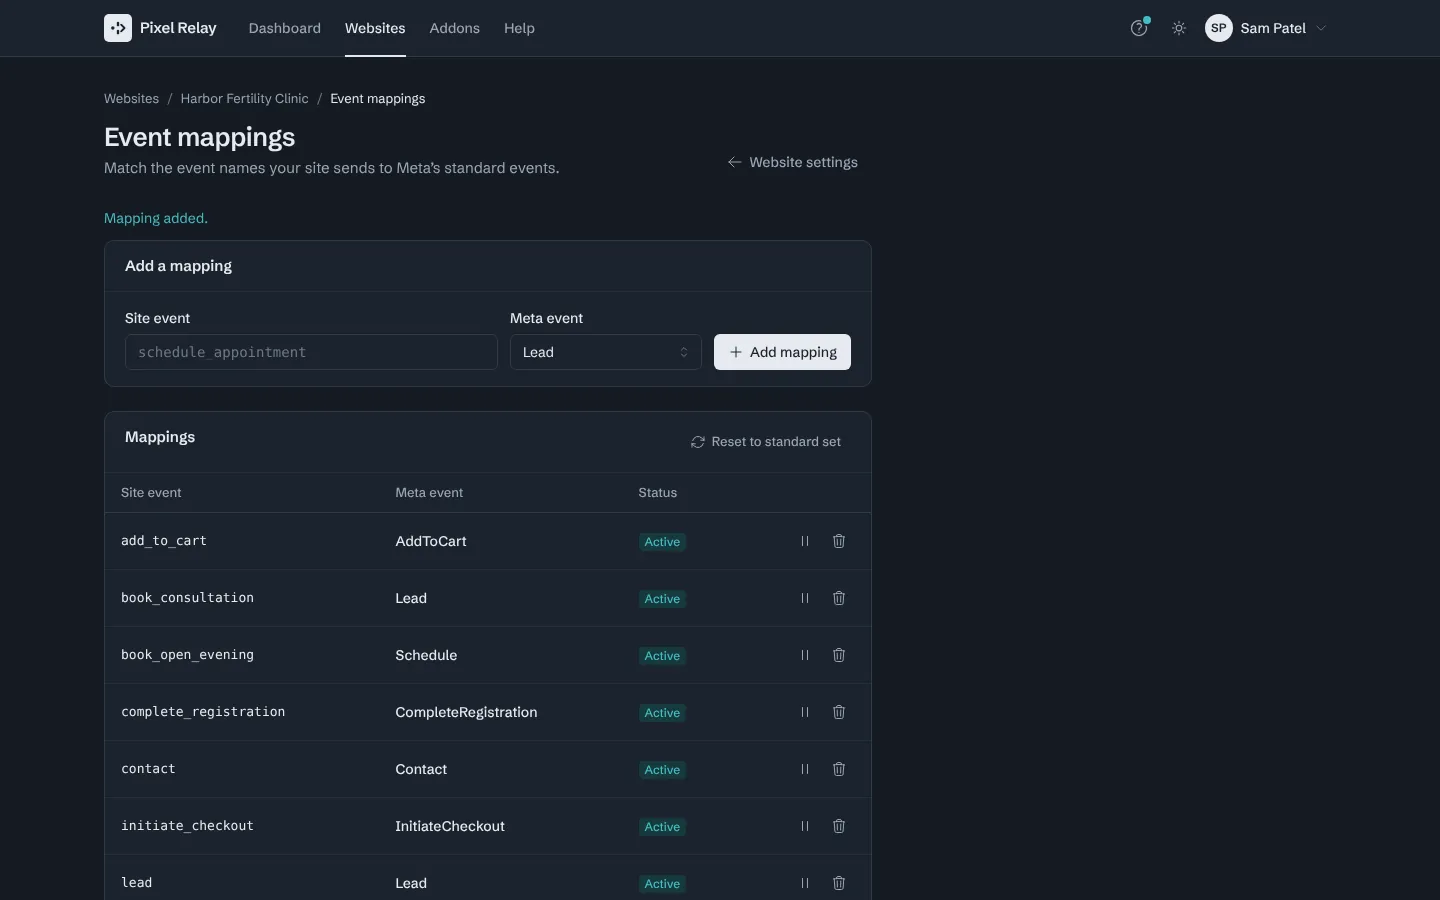The height and width of the screenshot is (900, 1440).
Task: Go back to Website settings
Action: point(792,162)
